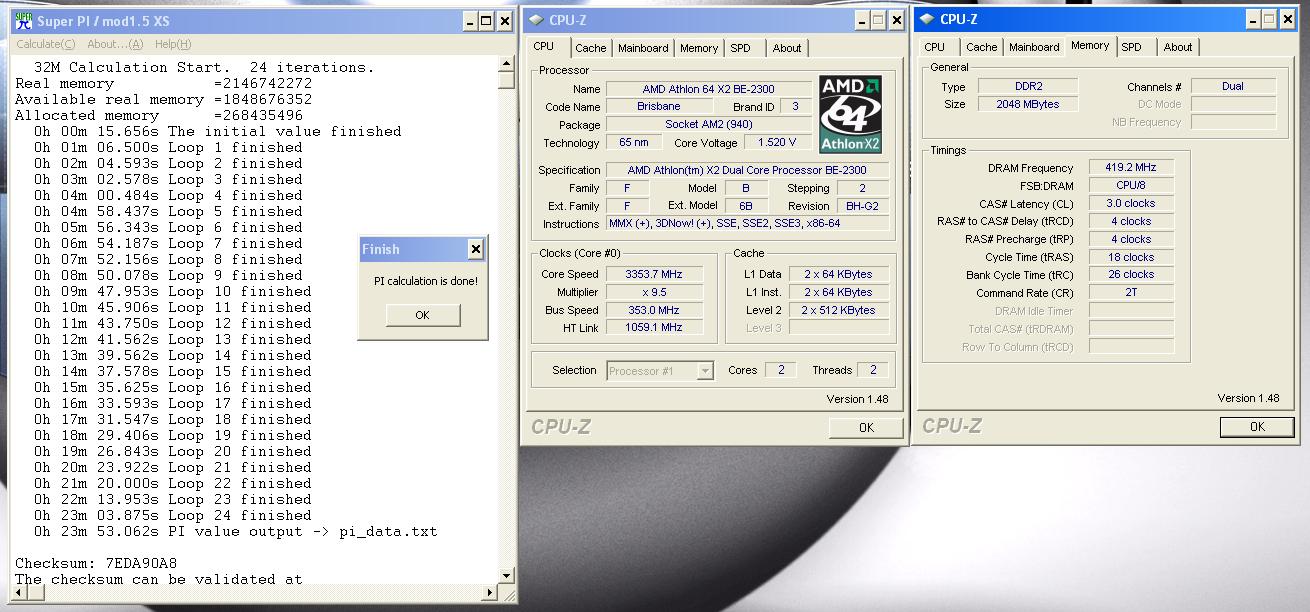This screenshot has height=612, width=1310.
Task: Click the Checksum: 7EDA90A8 line
Action: [x=96, y=563]
